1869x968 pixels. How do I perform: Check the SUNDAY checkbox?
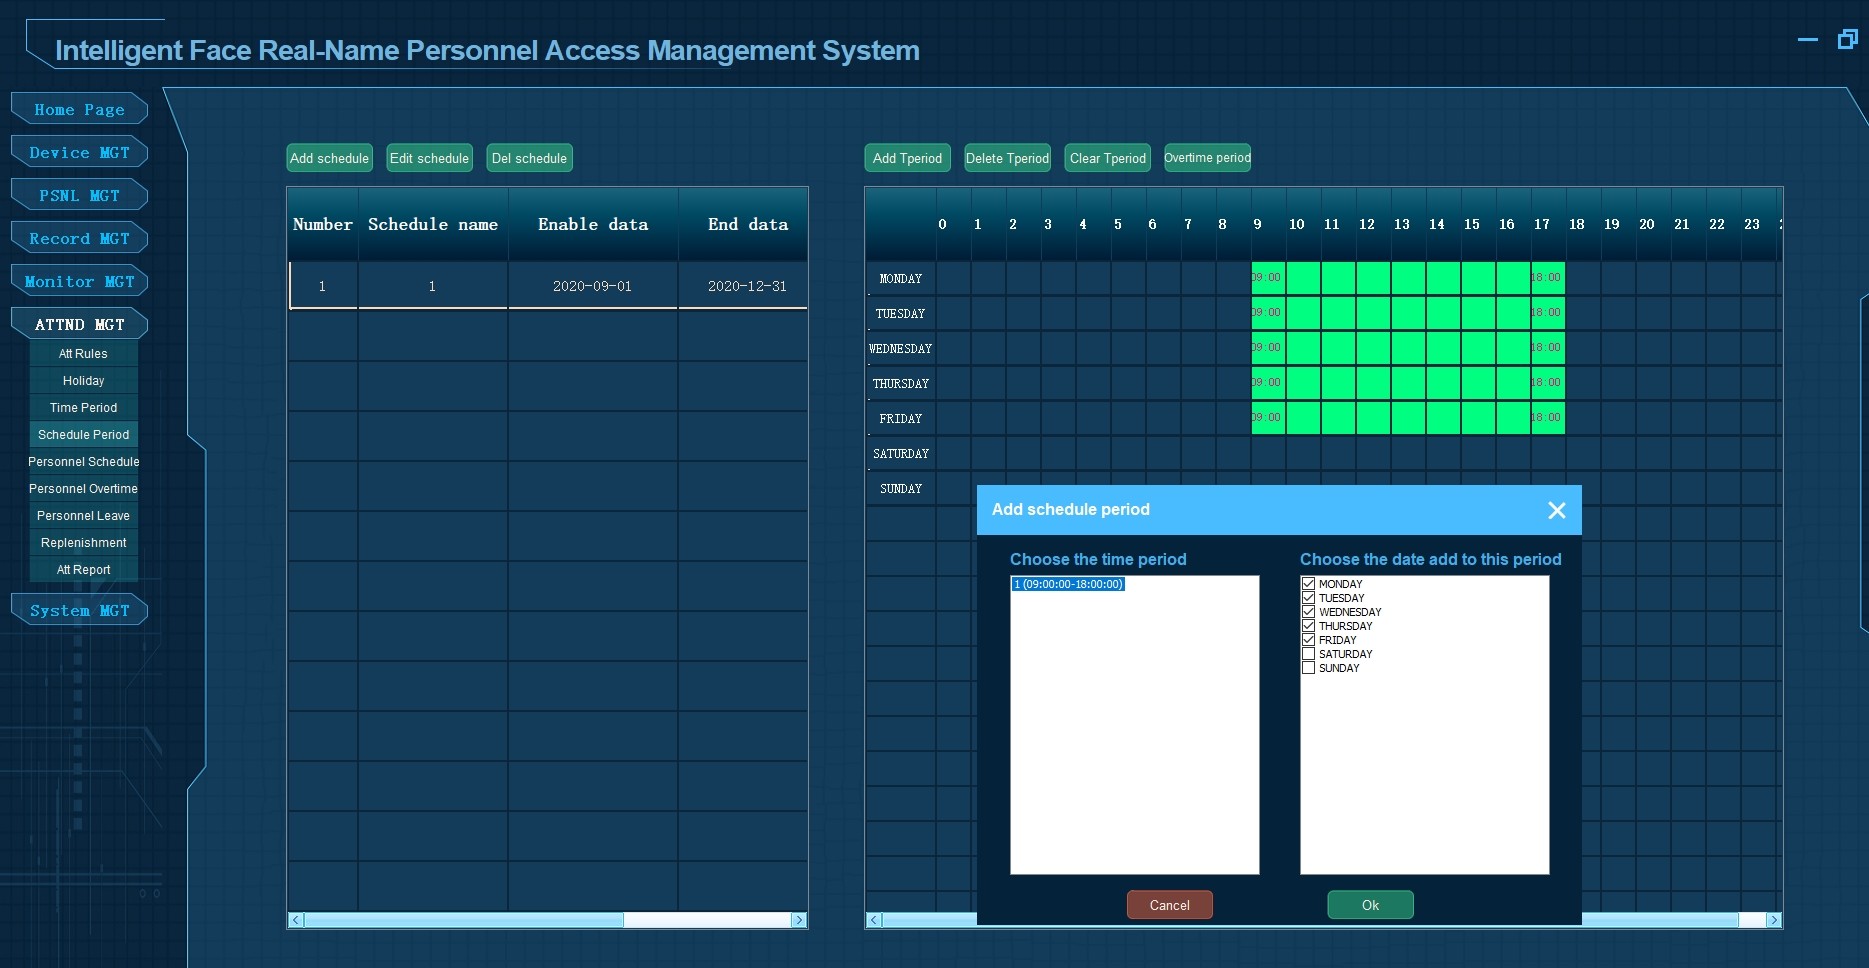[1308, 668]
